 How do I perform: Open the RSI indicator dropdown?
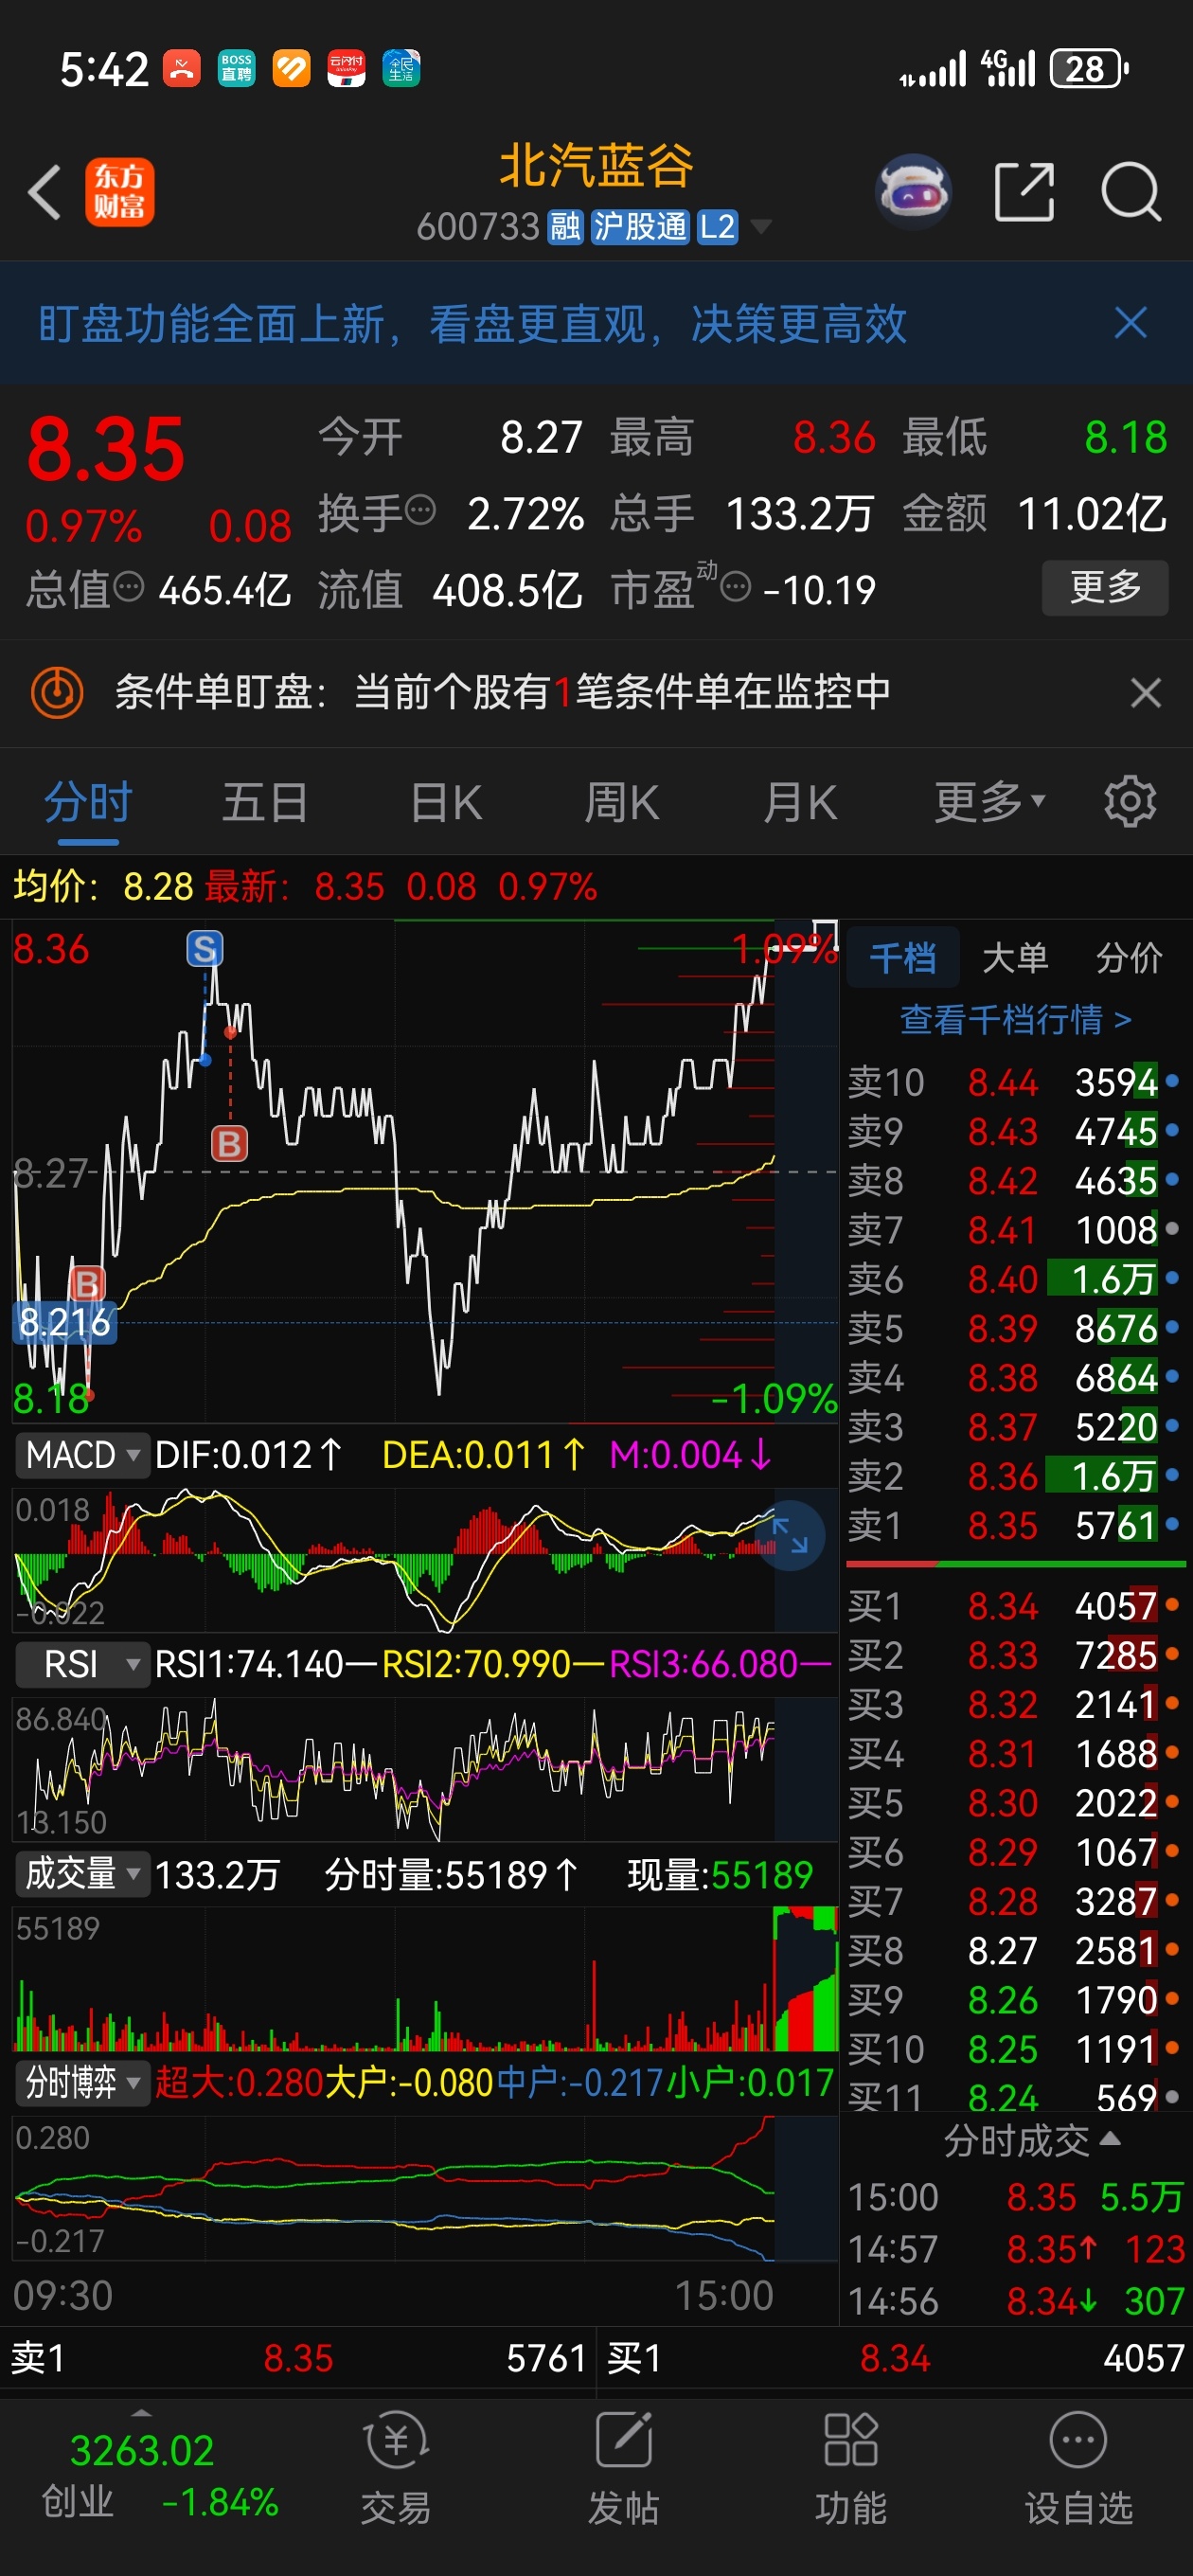pos(82,1664)
